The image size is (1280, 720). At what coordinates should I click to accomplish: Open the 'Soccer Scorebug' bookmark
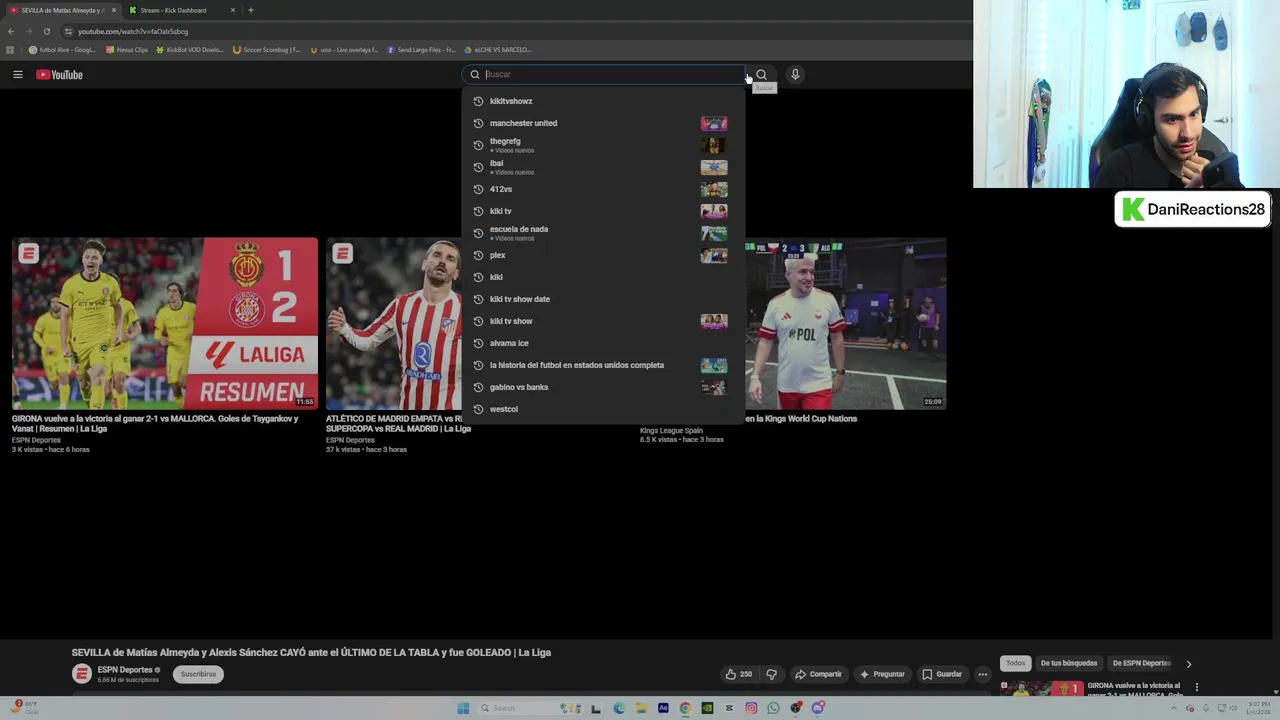[x=266, y=49]
